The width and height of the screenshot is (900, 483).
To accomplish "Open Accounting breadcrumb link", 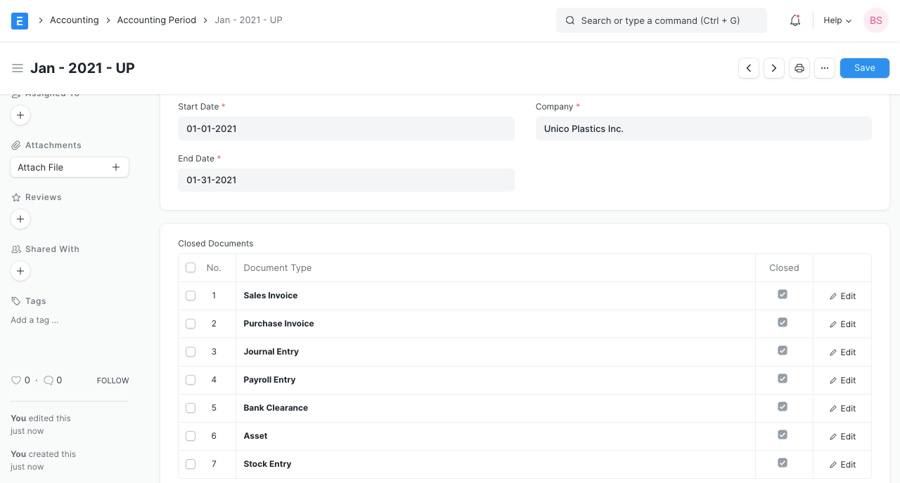I will tap(74, 20).
